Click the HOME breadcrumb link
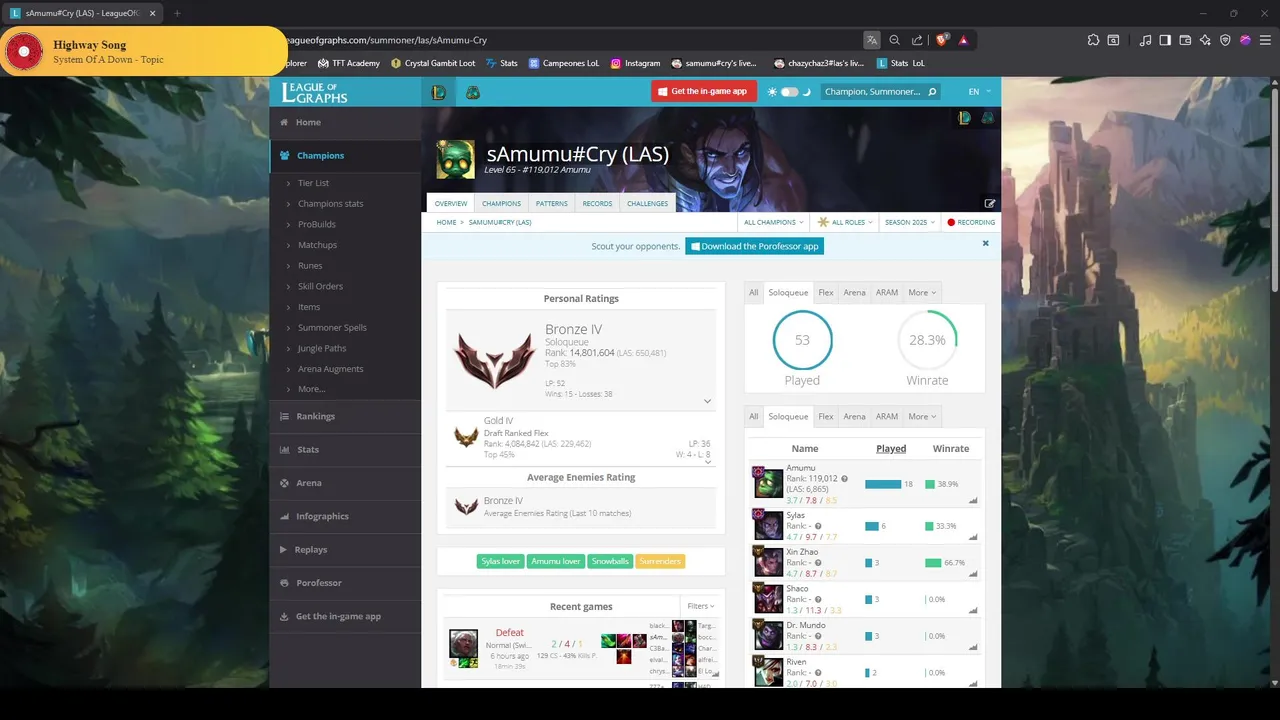This screenshot has height=720, width=1280. tap(446, 222)
